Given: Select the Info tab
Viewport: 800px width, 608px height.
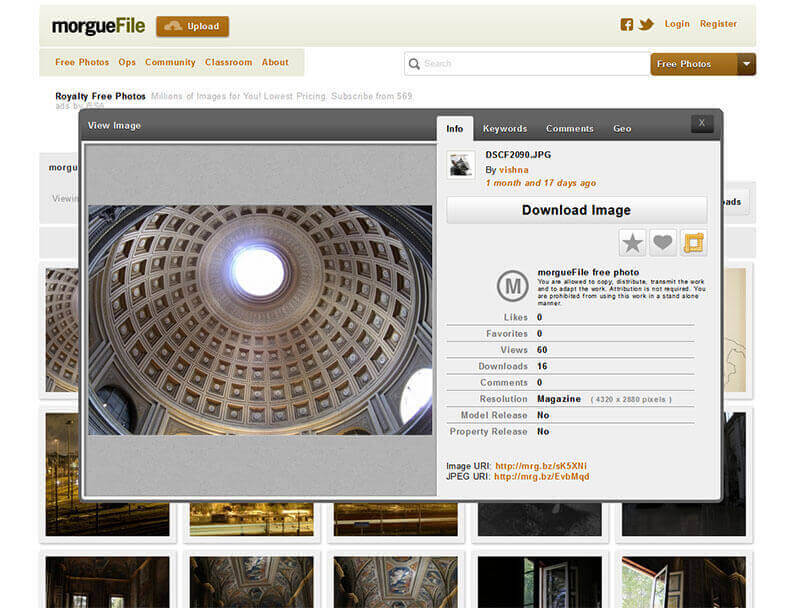Looking at the screenshot, I should click(x=455, y=129).
